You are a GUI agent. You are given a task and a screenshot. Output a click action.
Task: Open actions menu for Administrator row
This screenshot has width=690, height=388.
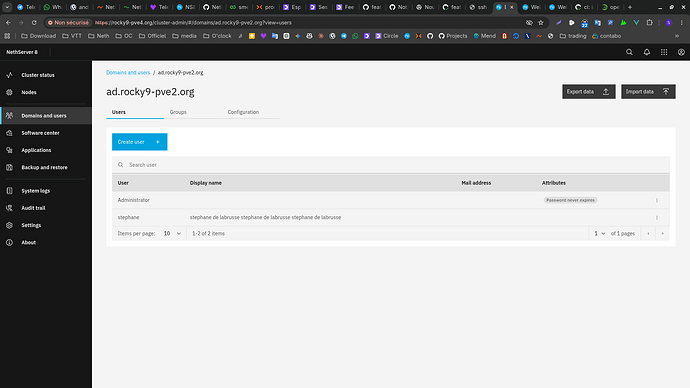tap(657, 200)
